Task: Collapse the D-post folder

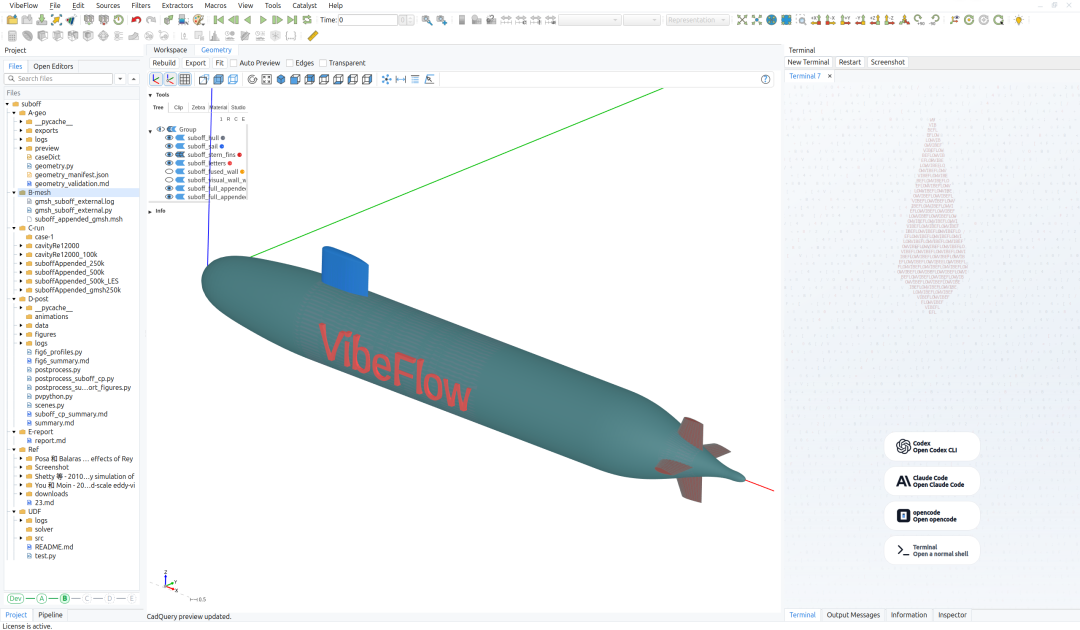Action: click(x=14, y=300)
